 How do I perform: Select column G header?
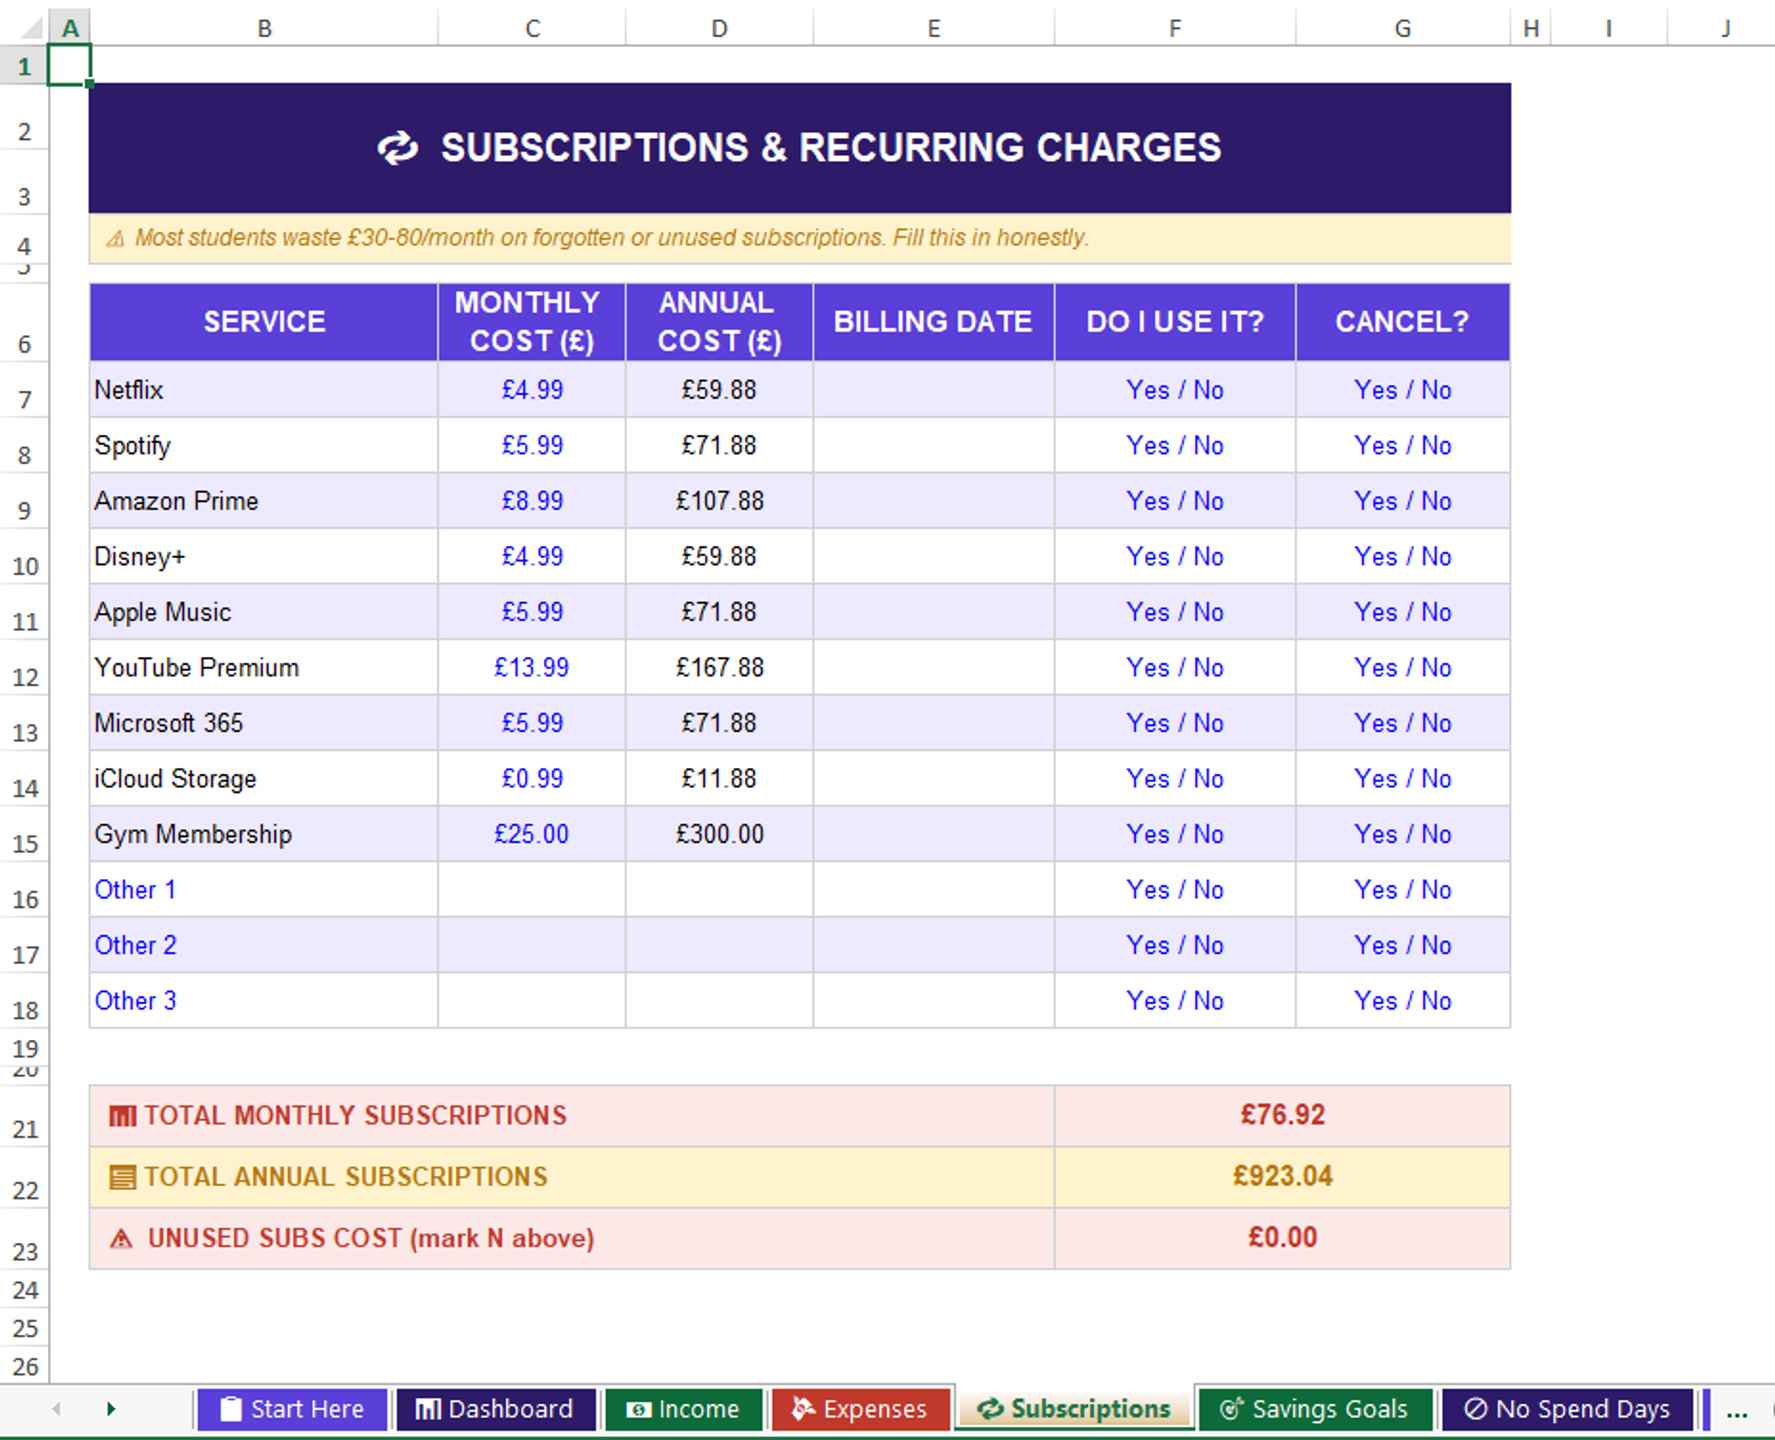coord(1403,28)
